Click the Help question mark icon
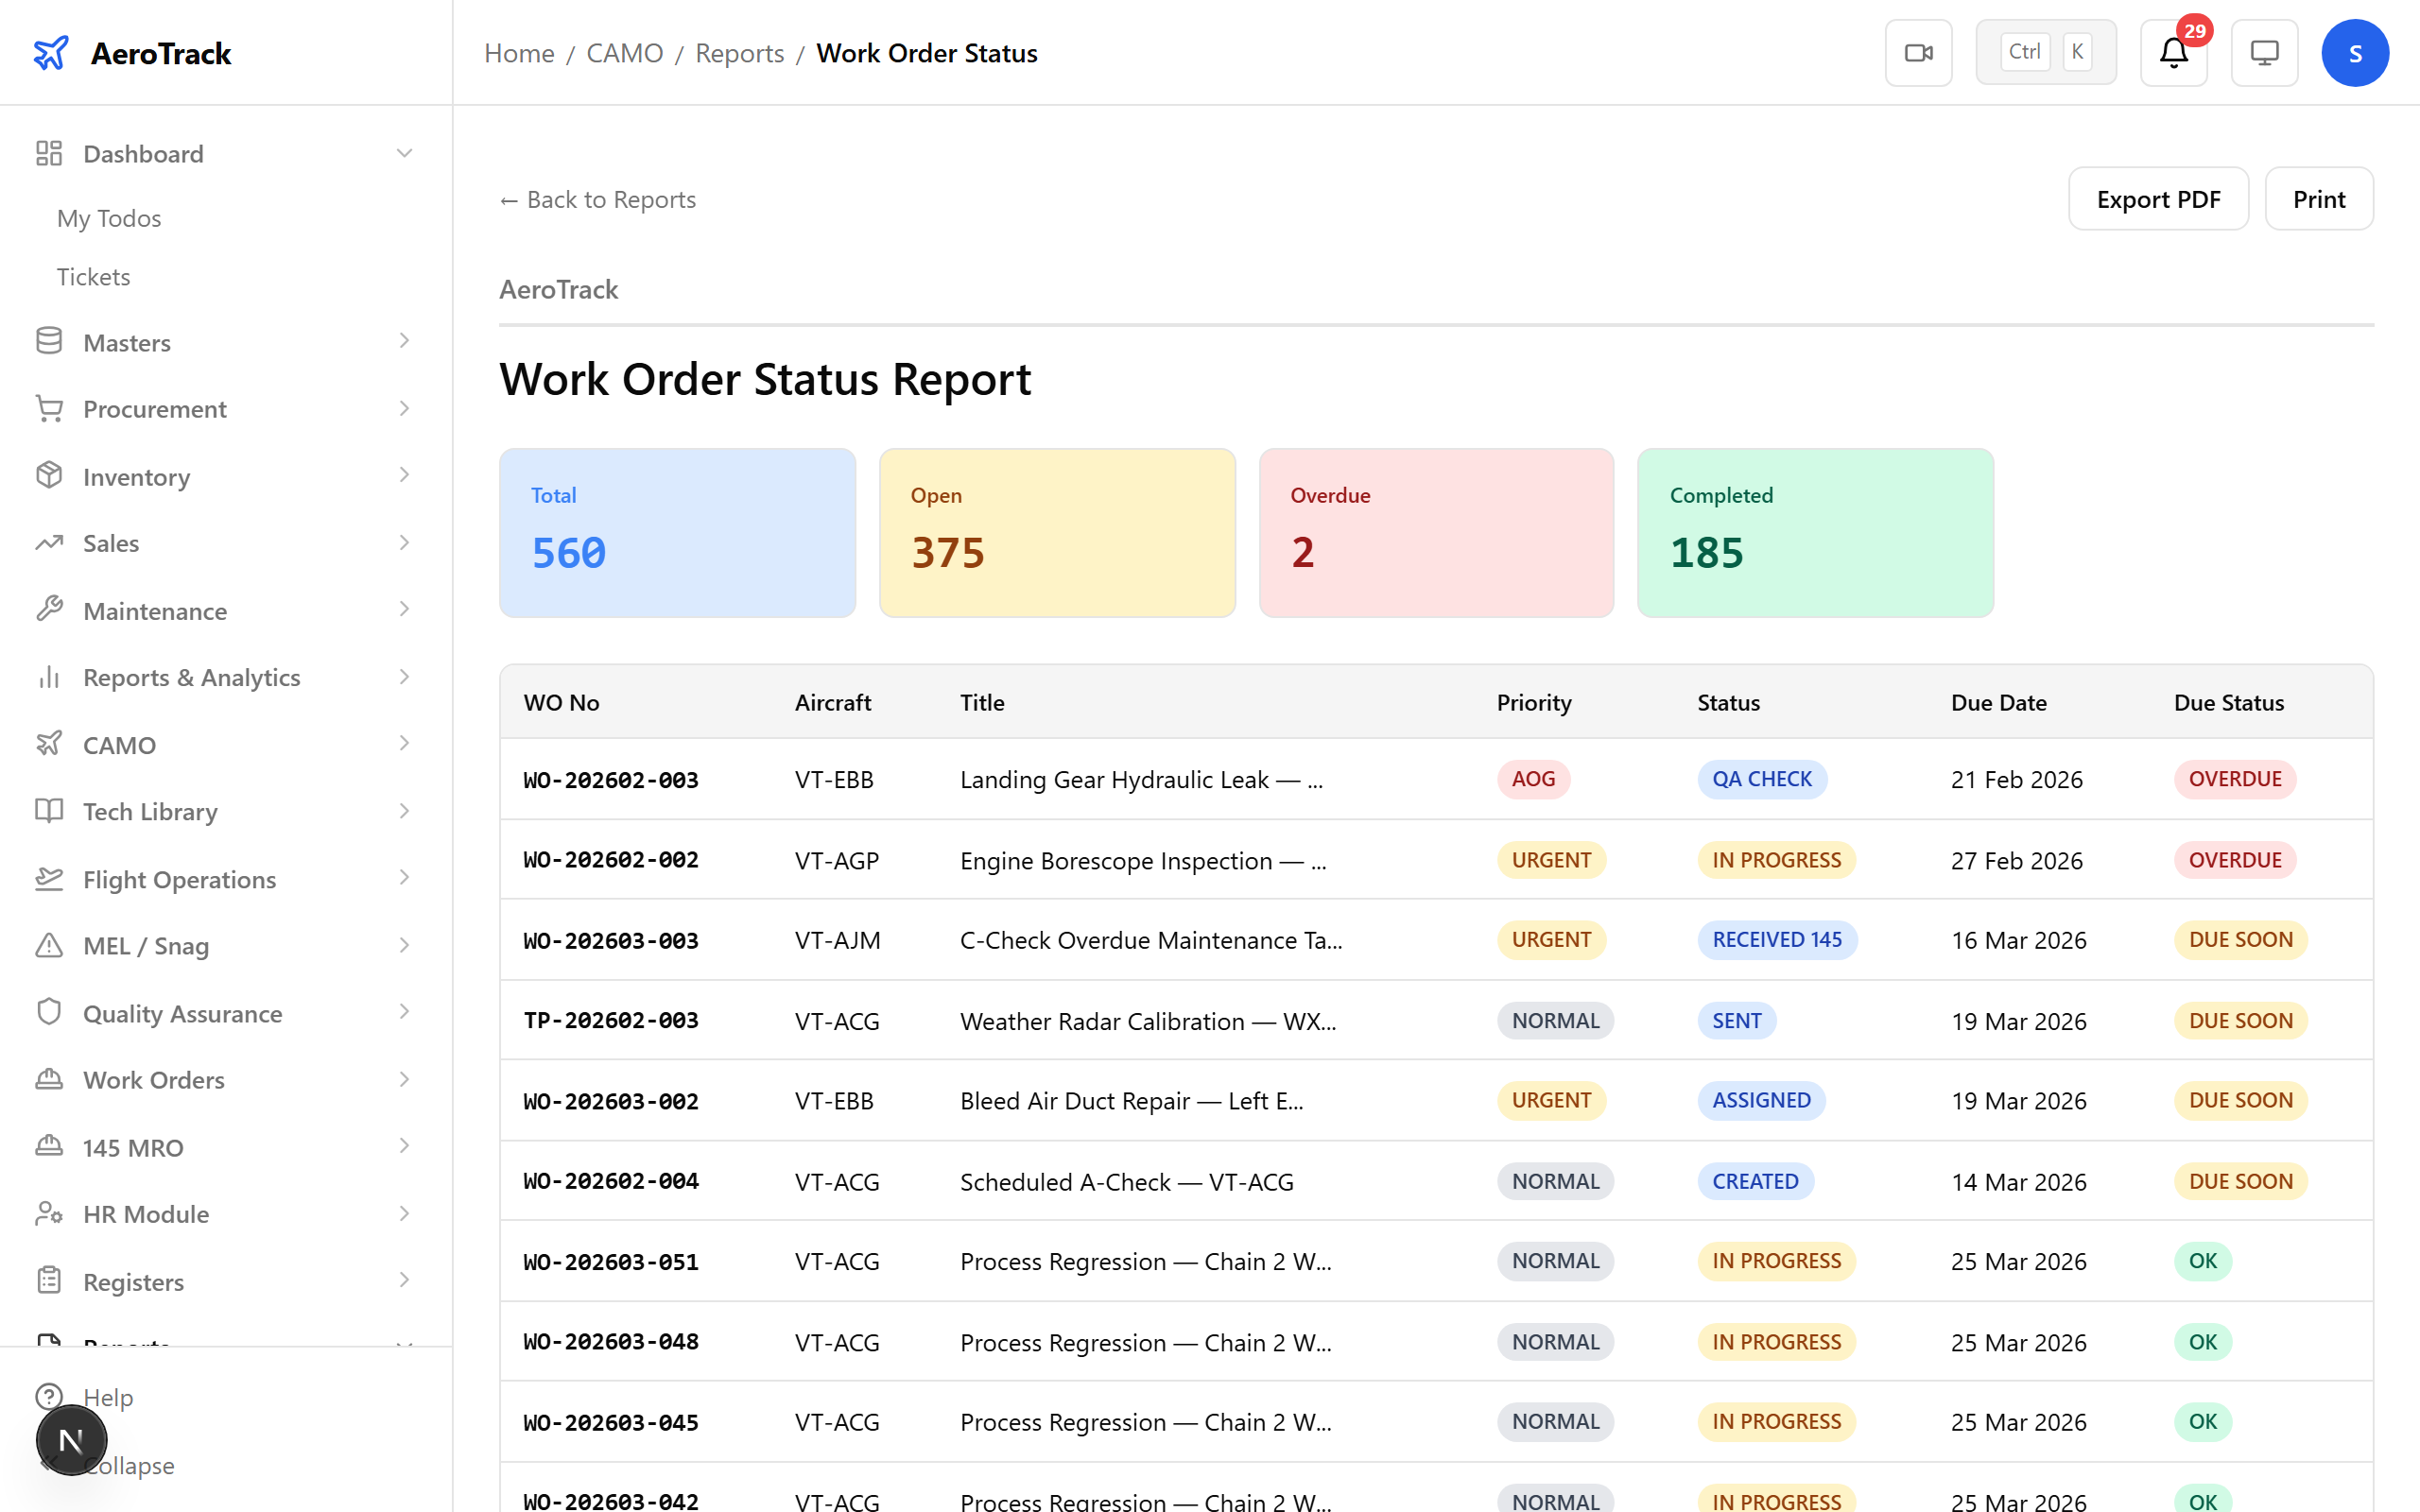 pyautogui.click(x=49, y=1397)
